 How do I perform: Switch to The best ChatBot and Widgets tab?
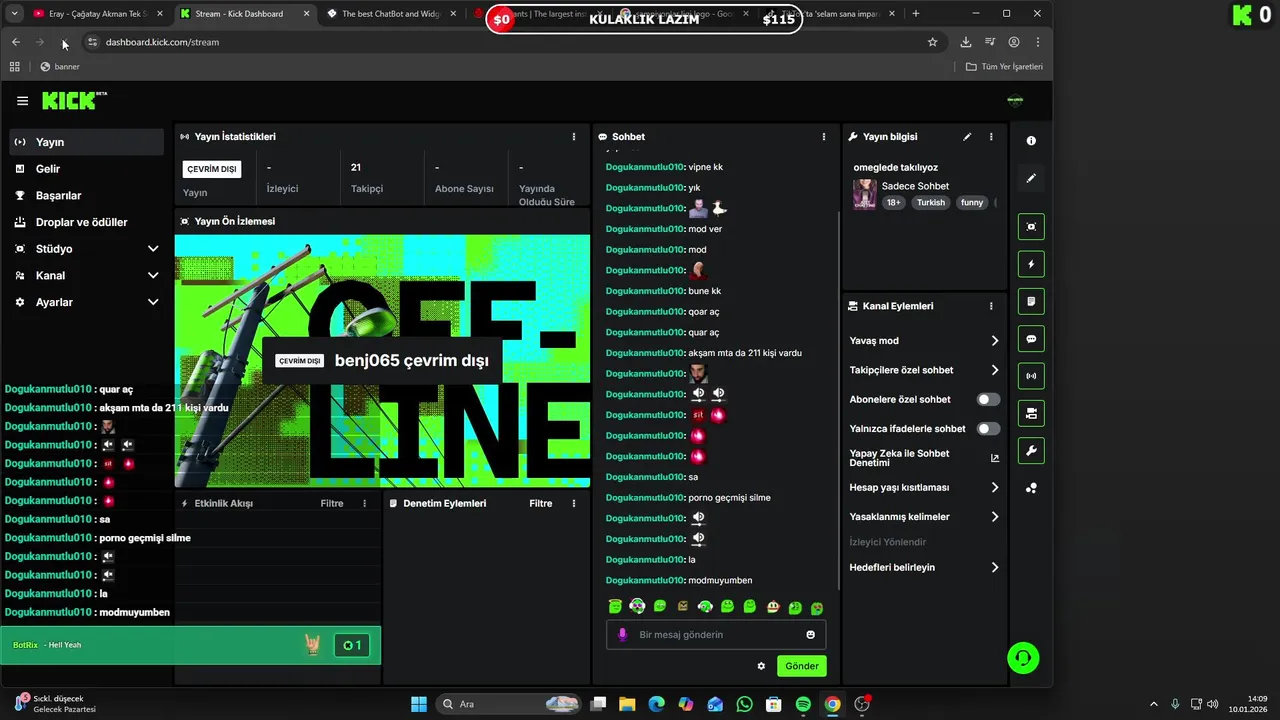[392, 14]
